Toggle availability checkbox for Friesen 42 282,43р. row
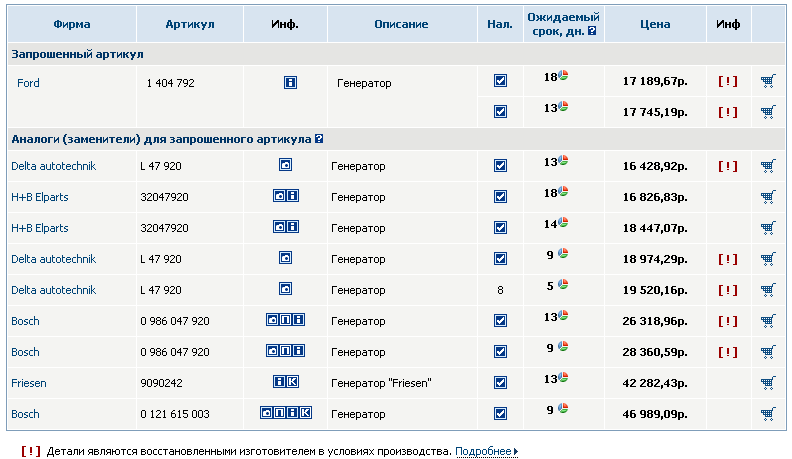Image resolution: width=792 pixels, height=459 pixels. pyautogui.click(x=500, y=383)
